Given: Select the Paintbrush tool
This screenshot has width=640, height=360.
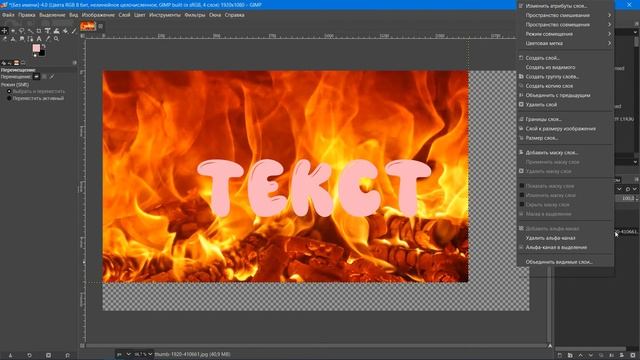Looking at the screenshot, I should [74, 31].
